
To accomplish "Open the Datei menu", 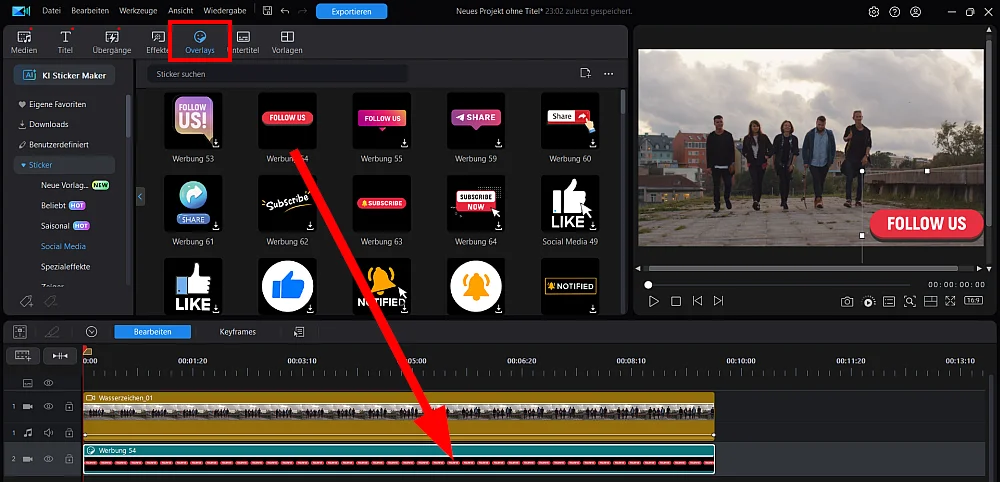I will 51,11.
